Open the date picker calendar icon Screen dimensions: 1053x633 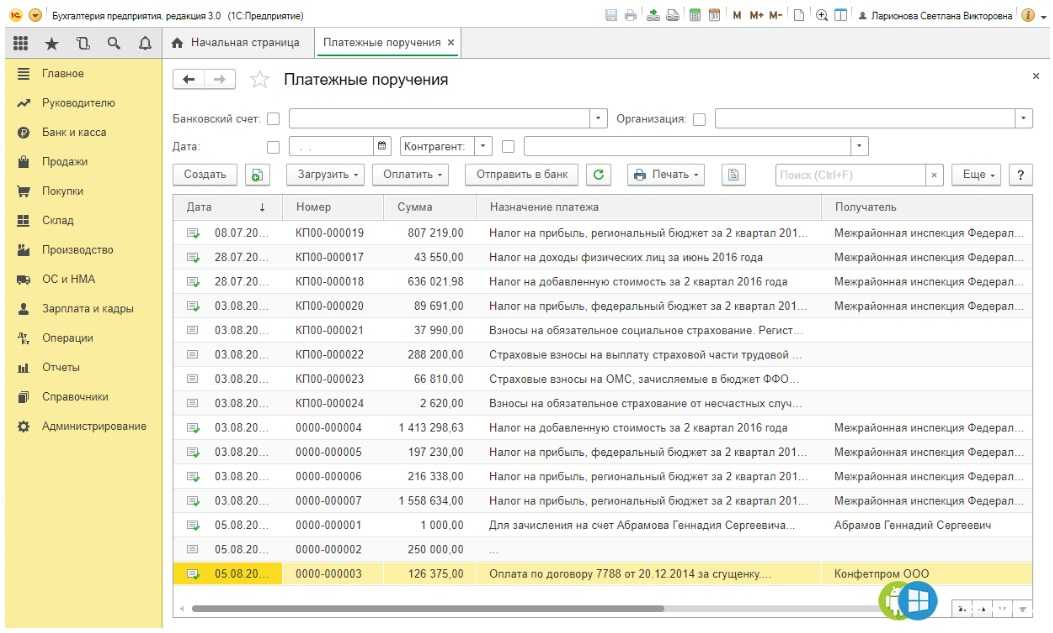[382, 146]
